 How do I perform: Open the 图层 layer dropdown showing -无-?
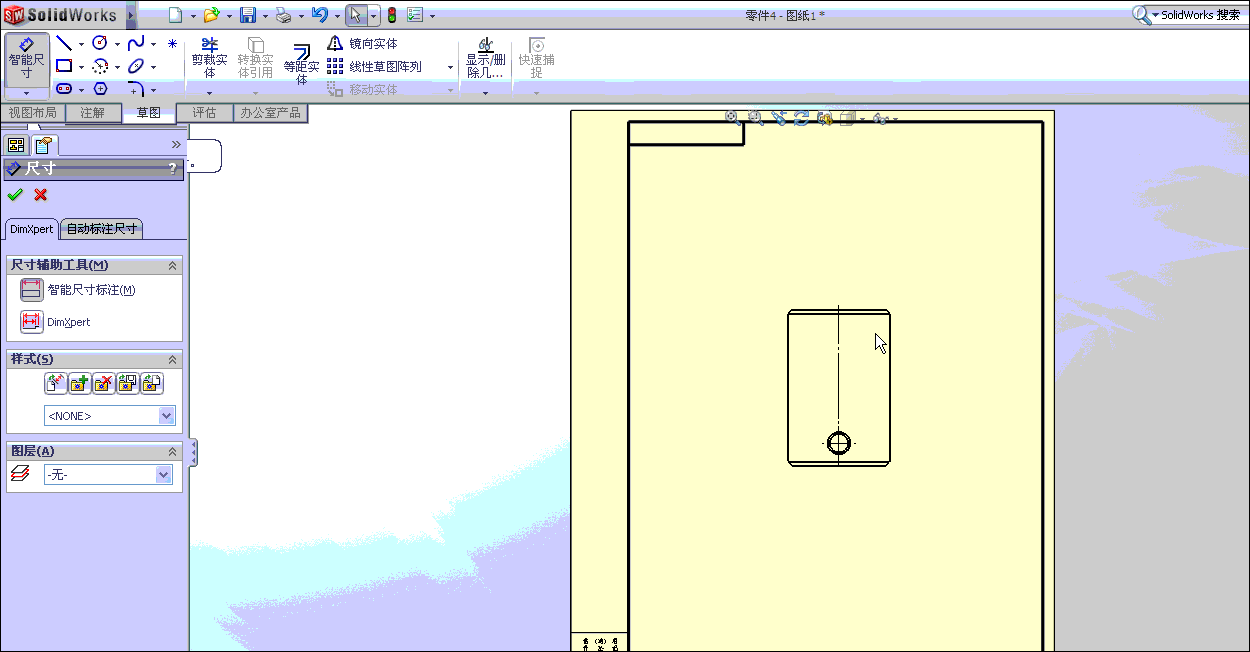pyautogui.click(x=108, y=475)
